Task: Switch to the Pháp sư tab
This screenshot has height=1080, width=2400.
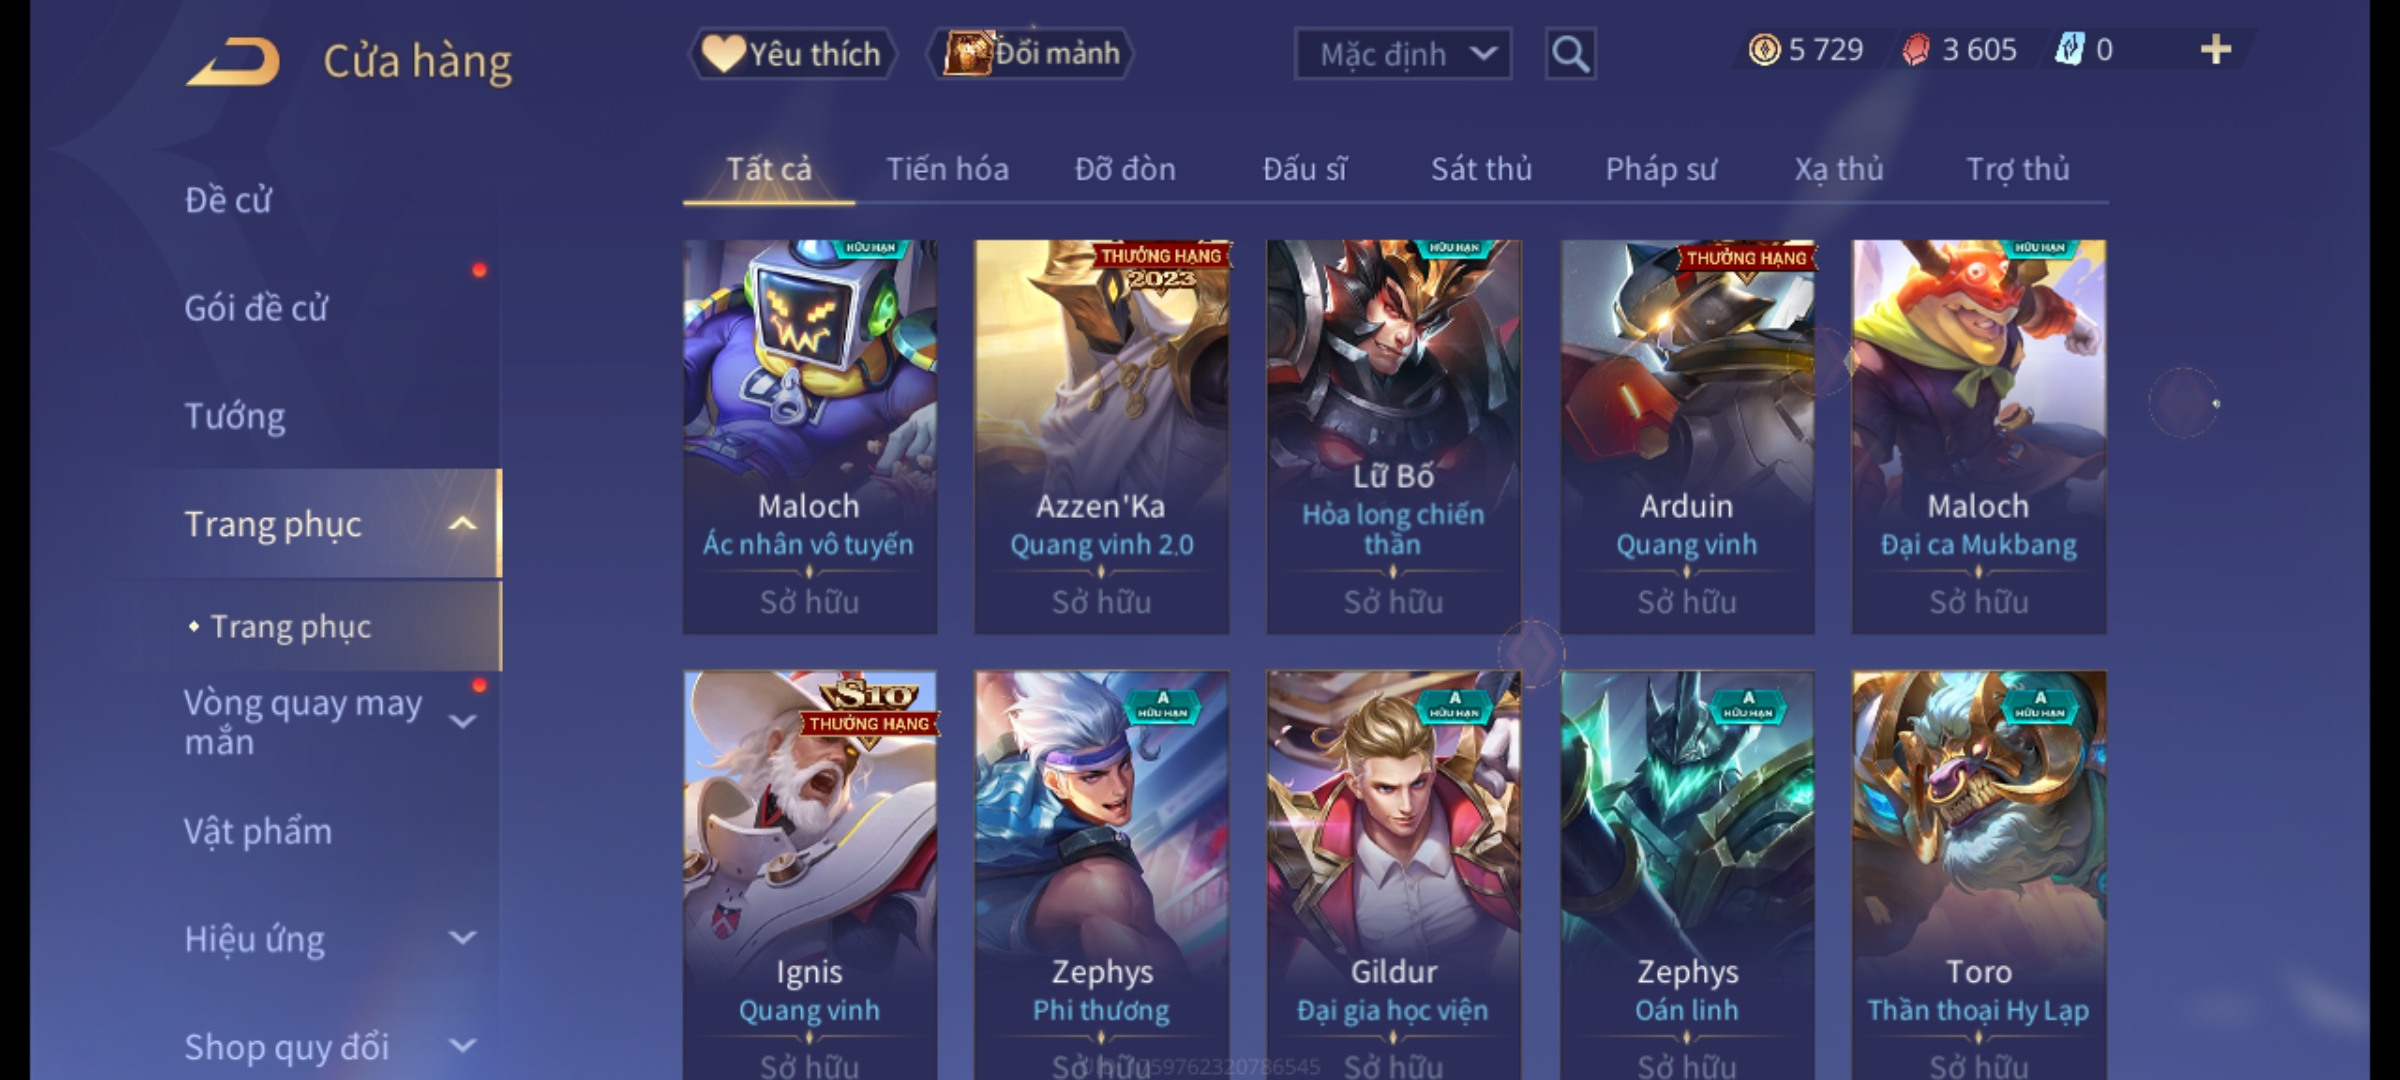Action: (1661, 169)
